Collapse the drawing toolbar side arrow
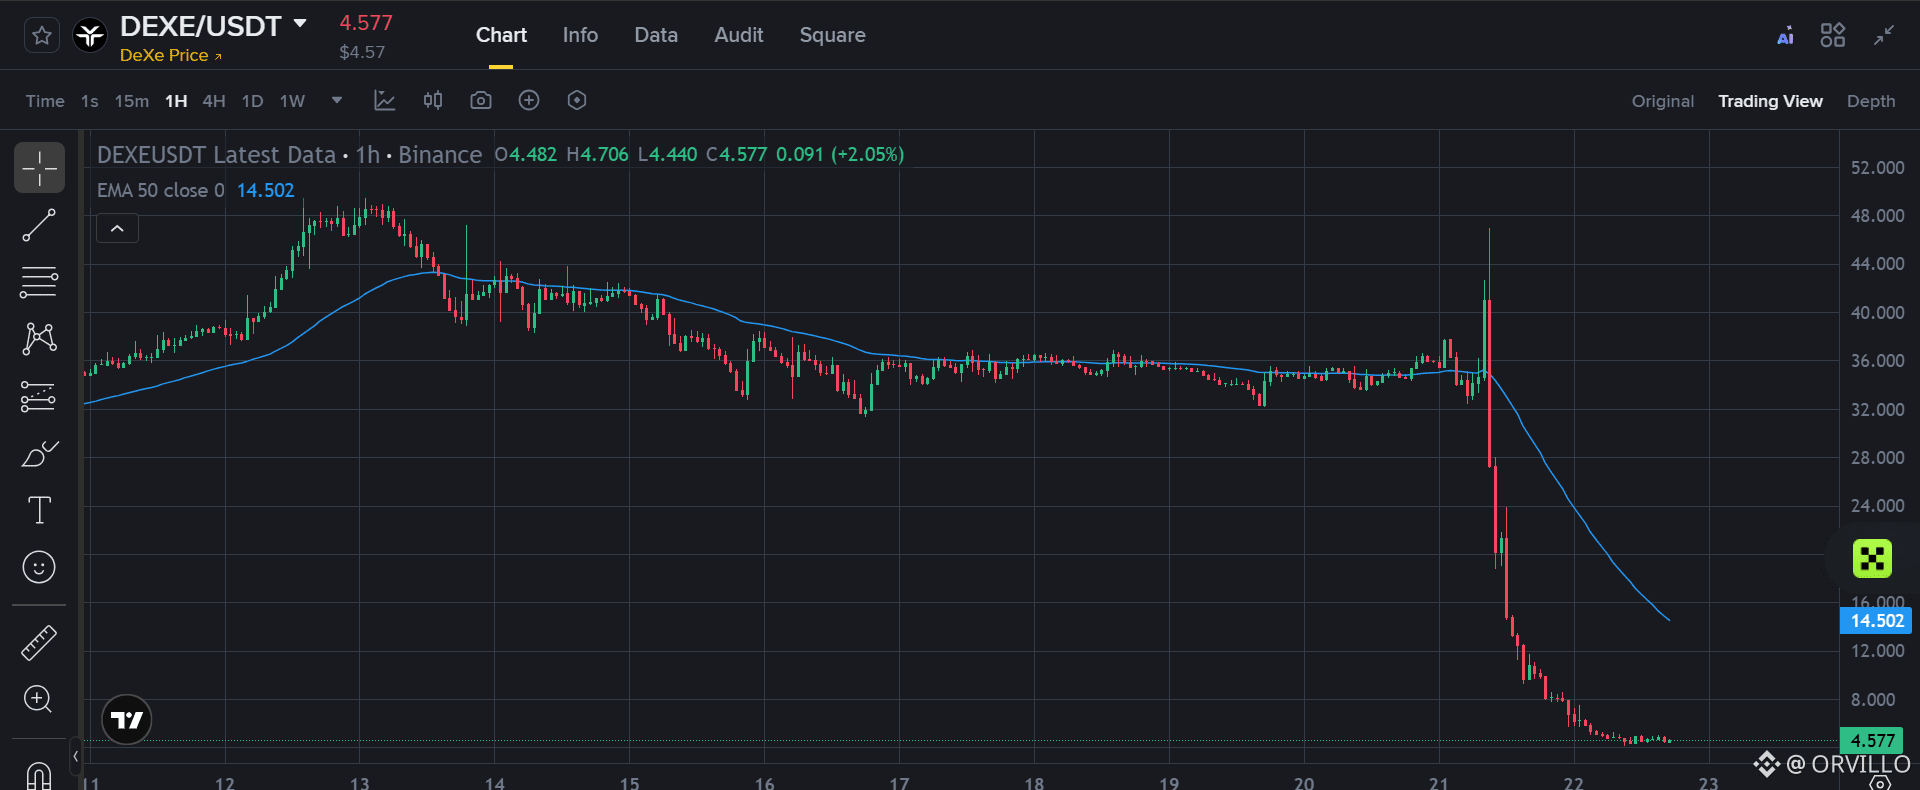 [x=76, y=756]
